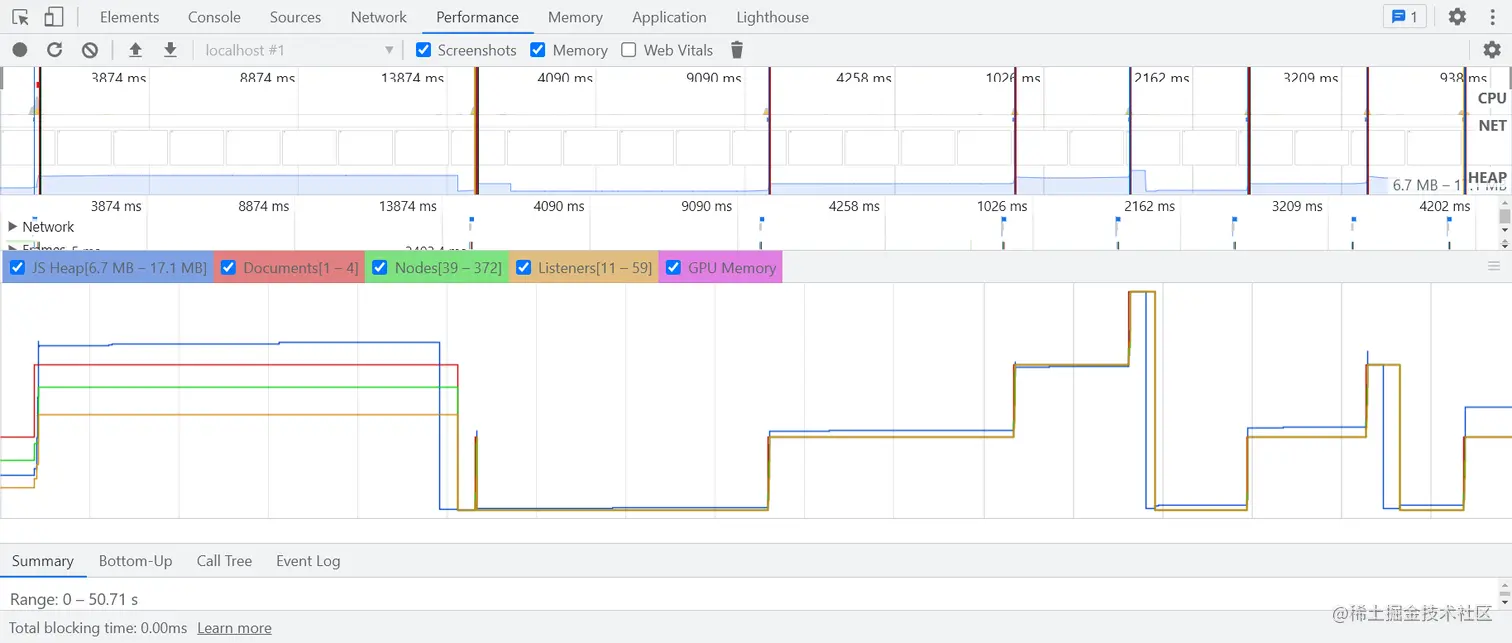Screen dimensions: 1512x643
Task: Enable the Web Vitals checkbox
Action: pyautogui.click(x=629, y=50)
